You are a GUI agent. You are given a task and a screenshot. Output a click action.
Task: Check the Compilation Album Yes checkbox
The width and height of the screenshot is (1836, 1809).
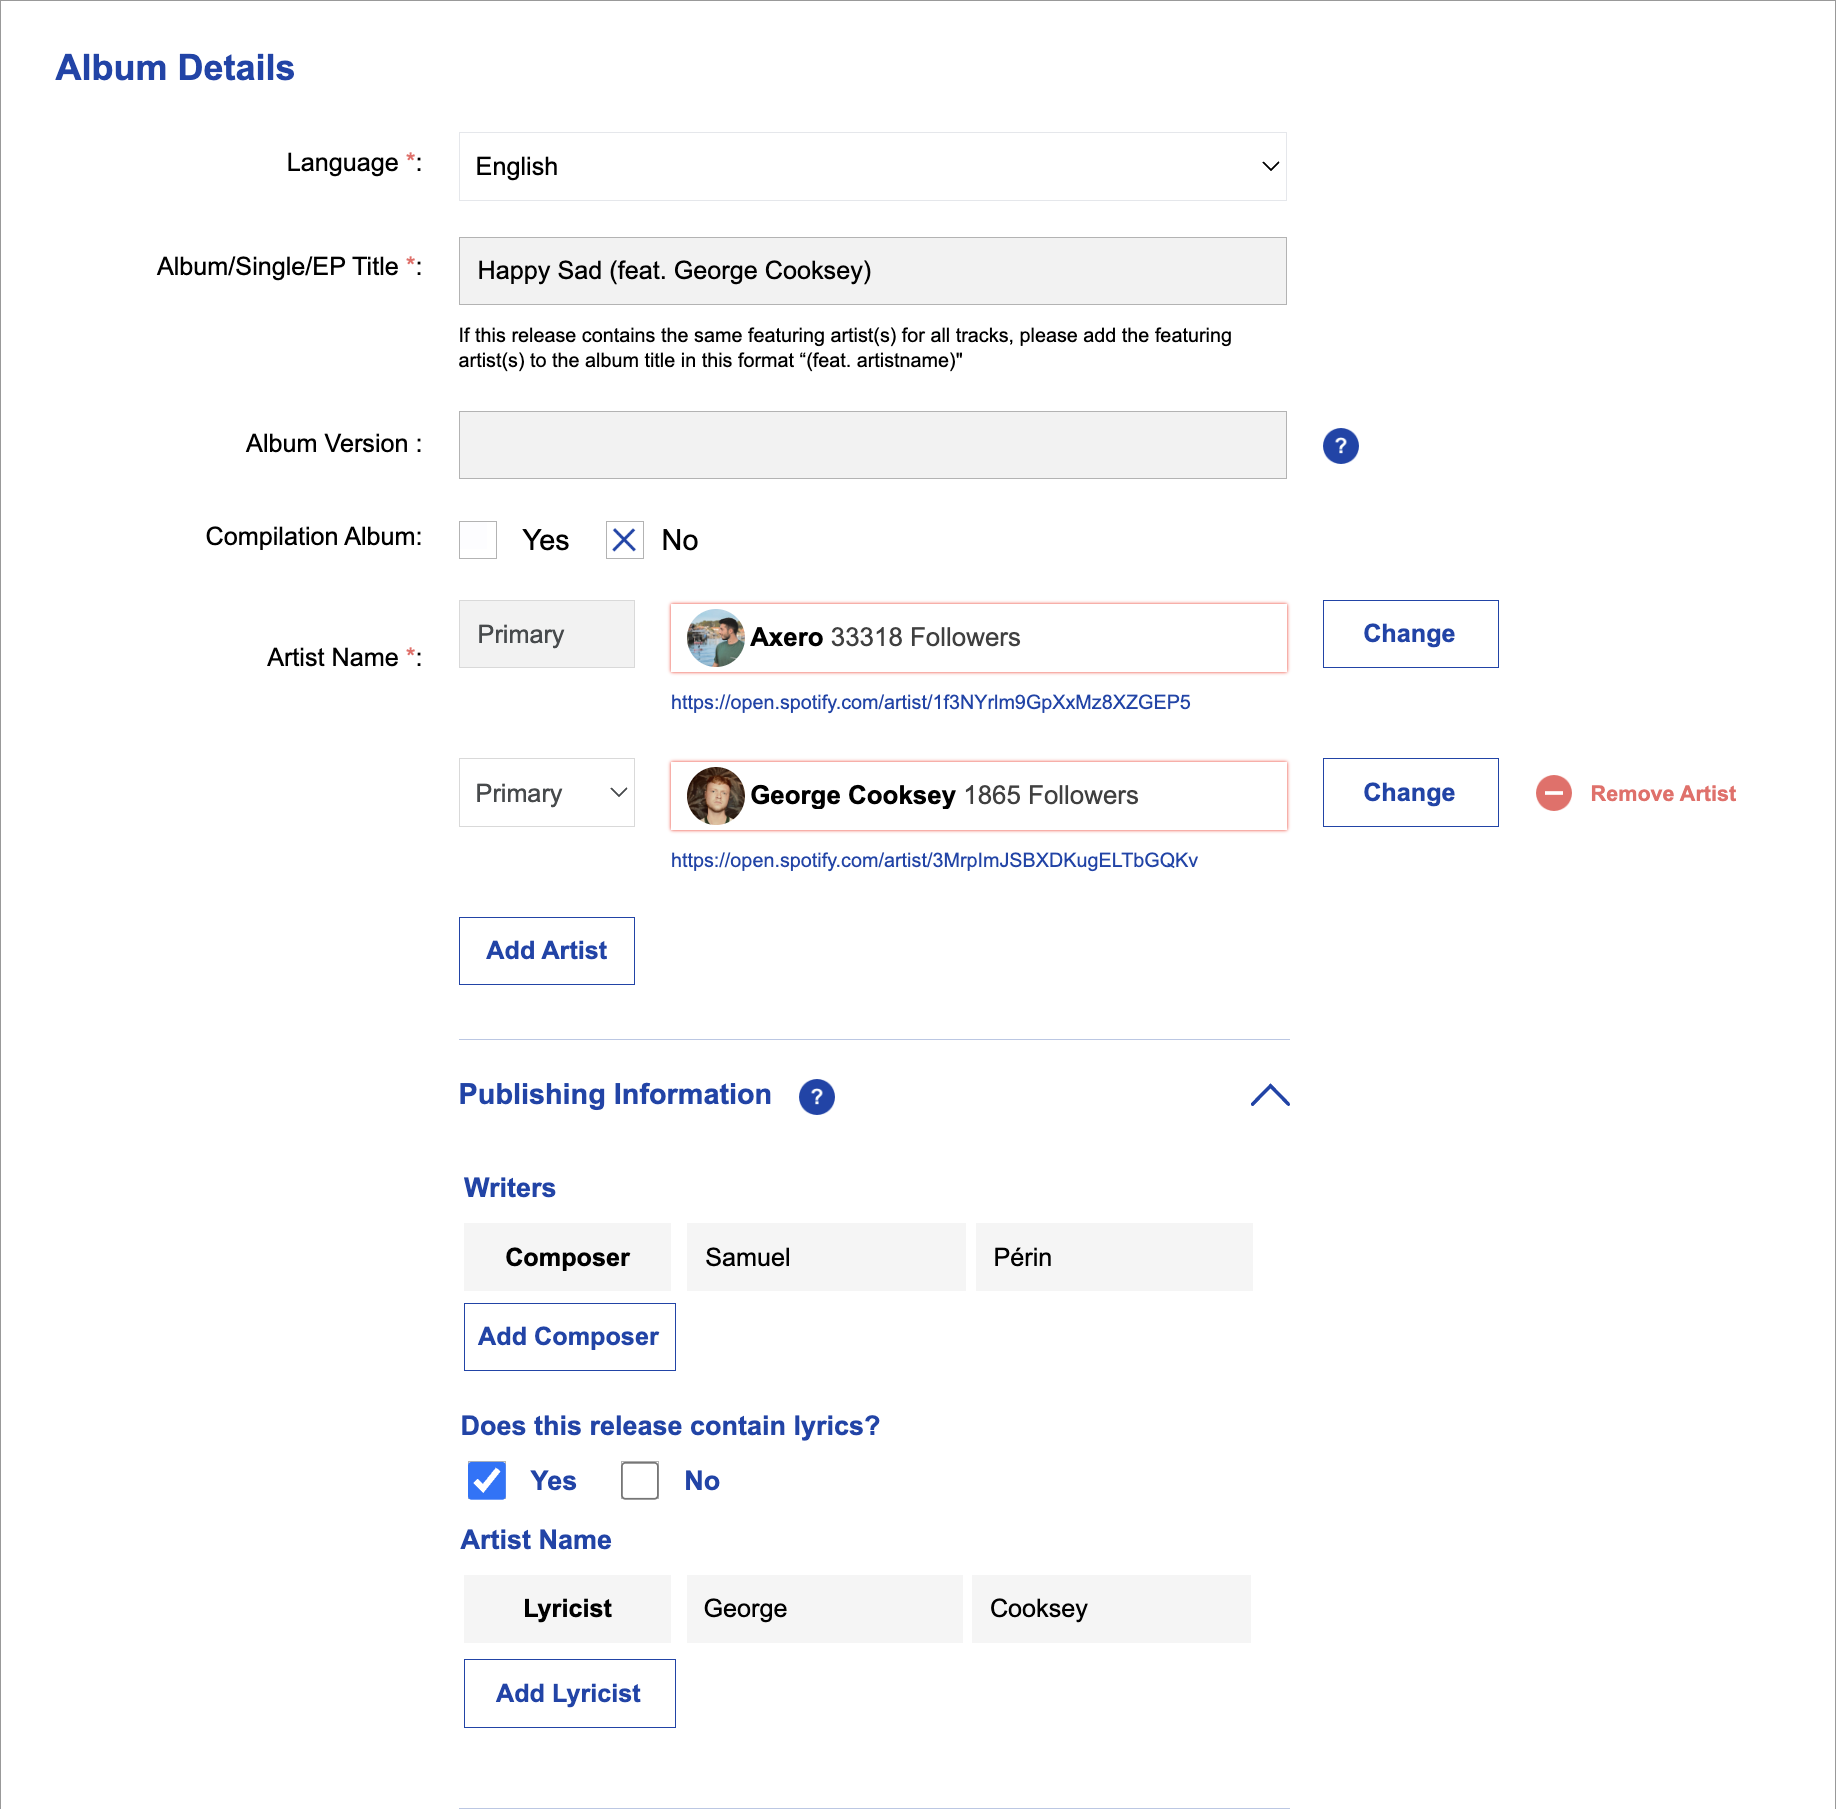(478, 540)
